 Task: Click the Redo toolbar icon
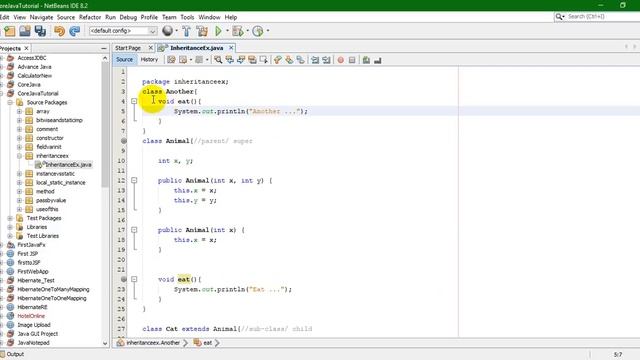pos(74,31)
